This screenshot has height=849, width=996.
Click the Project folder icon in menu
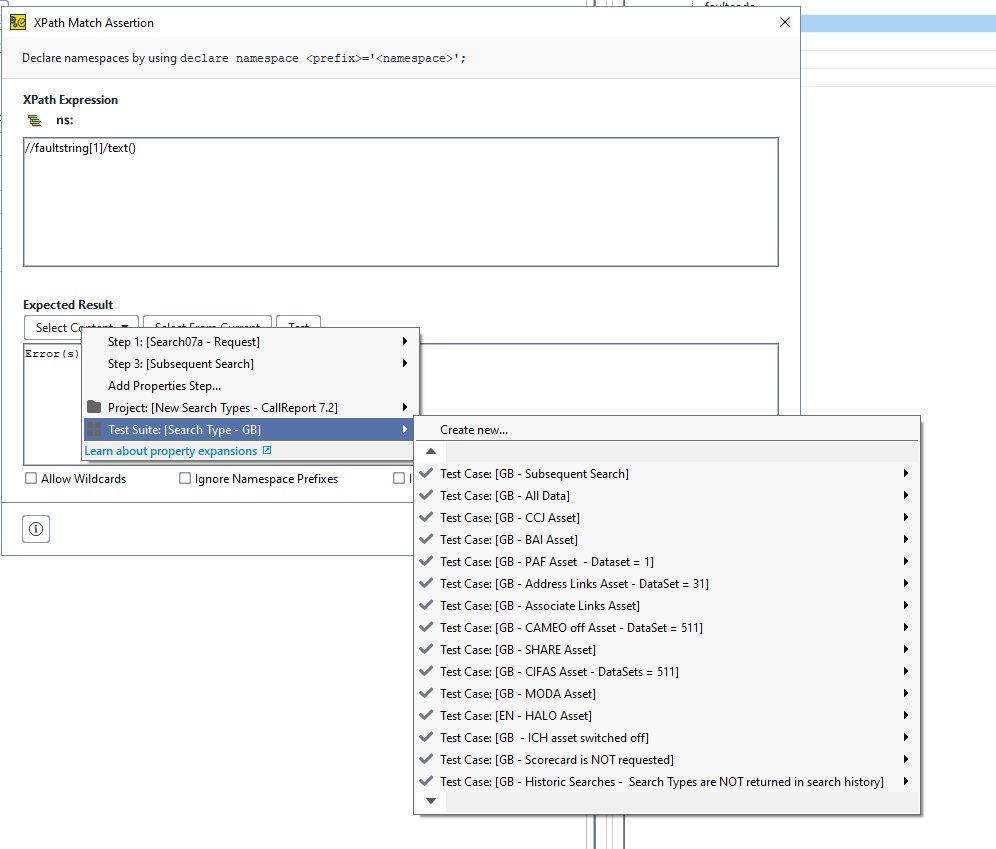[x=94, y=407]
